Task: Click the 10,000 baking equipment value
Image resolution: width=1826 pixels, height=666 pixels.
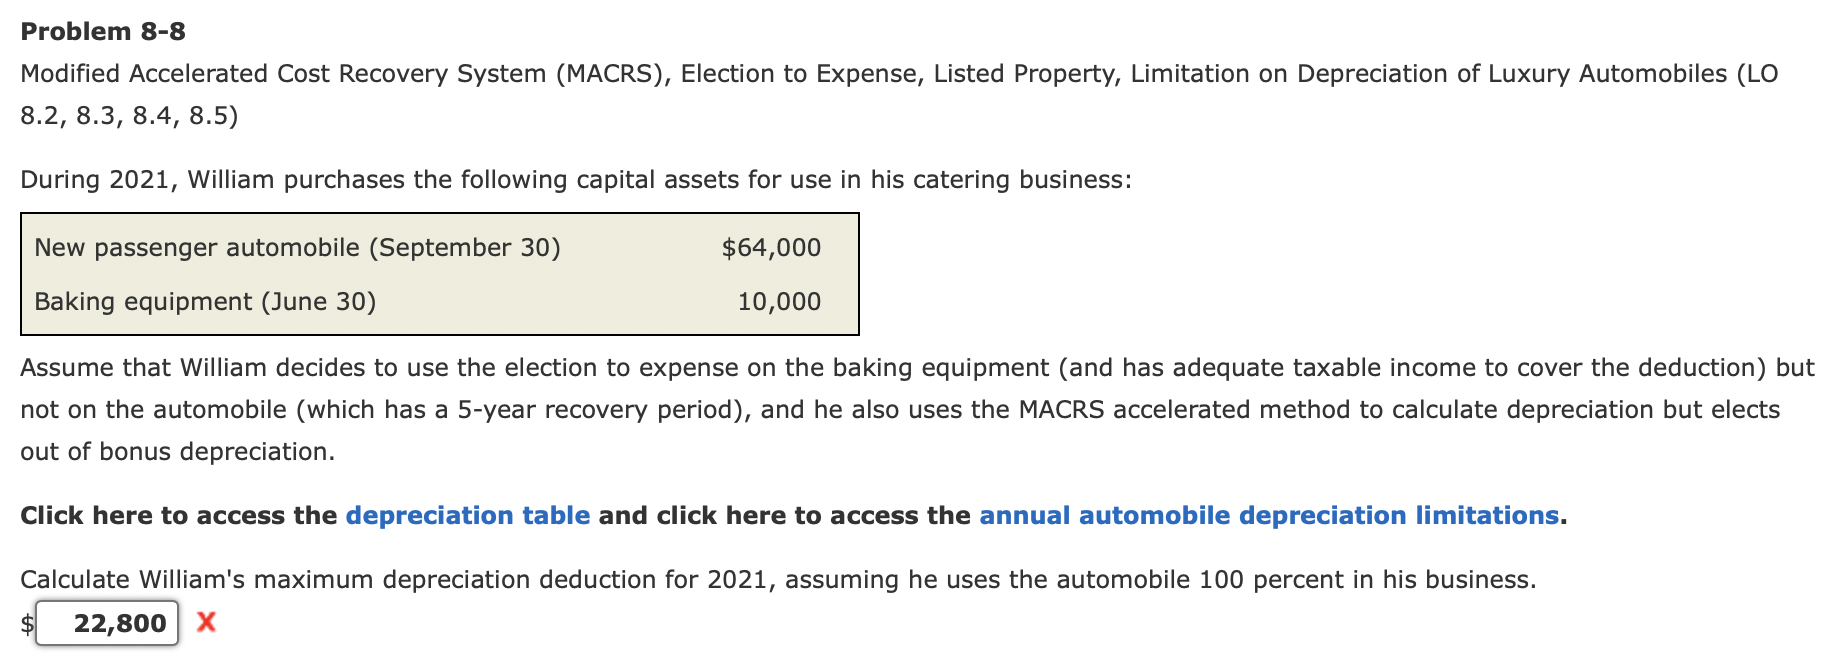Action: click(781, 301)
